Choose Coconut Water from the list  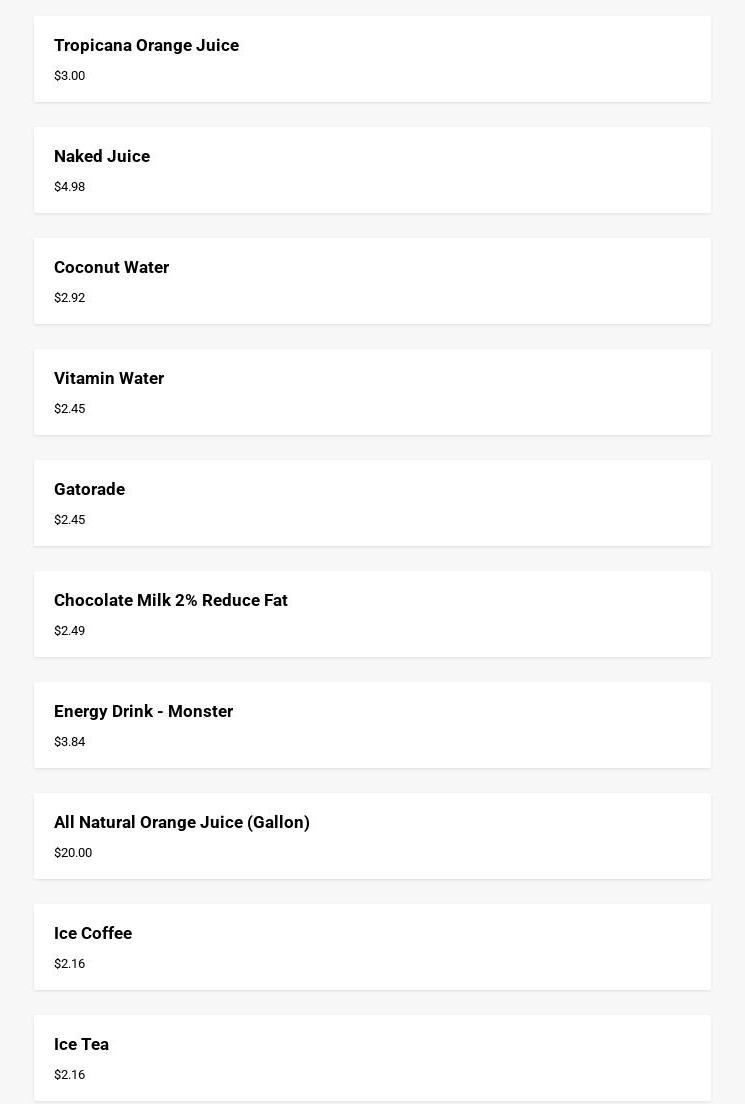(x=372, y=281)
